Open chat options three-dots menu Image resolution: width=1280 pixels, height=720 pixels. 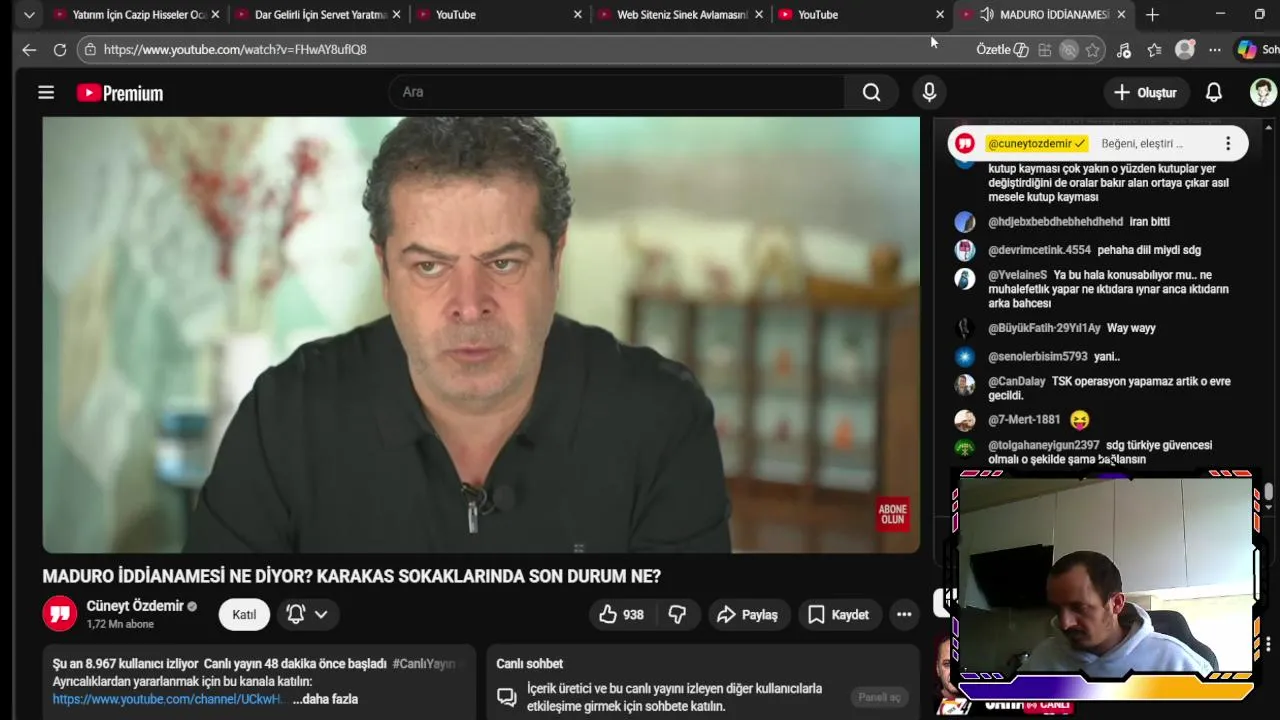coord(1228,144)
